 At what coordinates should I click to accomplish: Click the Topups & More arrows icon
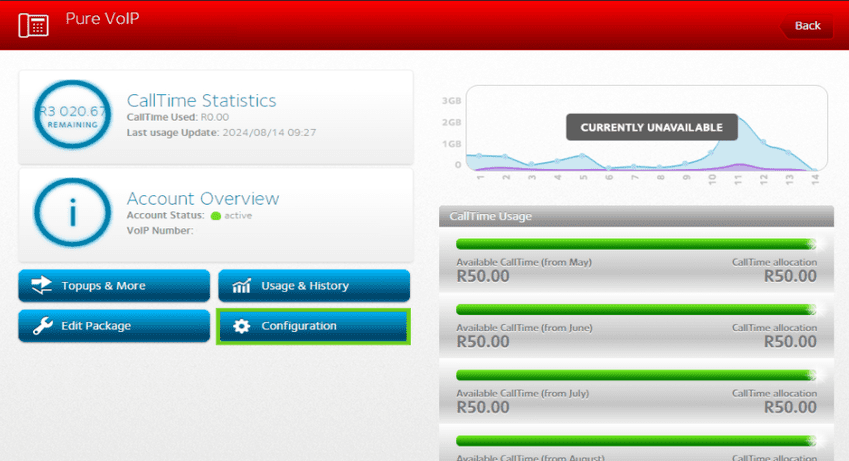click(x=42, y=286)
